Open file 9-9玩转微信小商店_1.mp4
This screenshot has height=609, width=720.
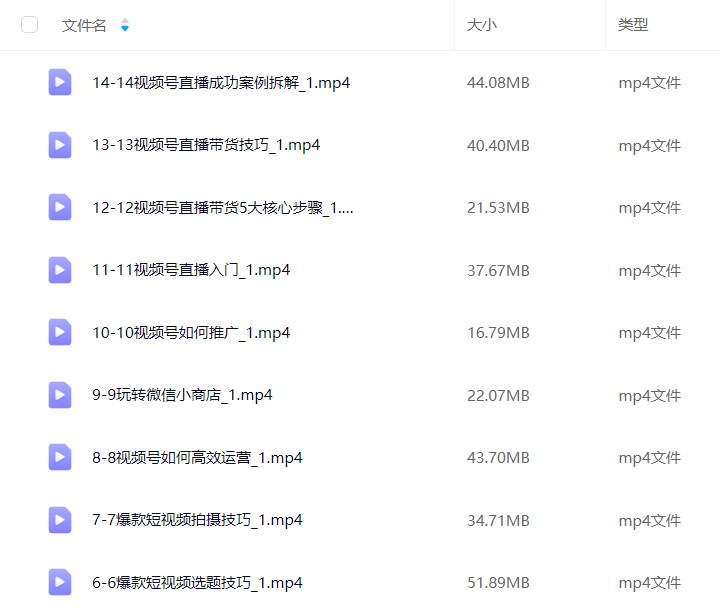point(182,395)
